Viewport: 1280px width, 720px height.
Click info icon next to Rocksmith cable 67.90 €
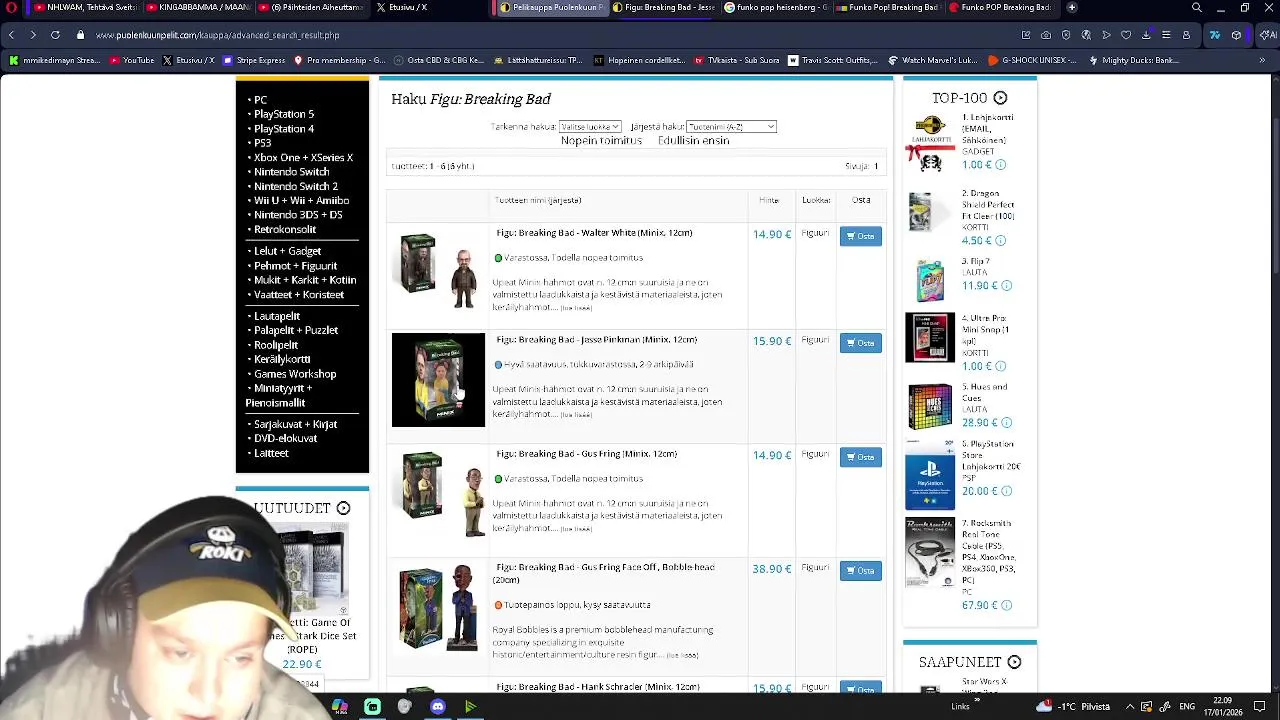coord(1006,605)
